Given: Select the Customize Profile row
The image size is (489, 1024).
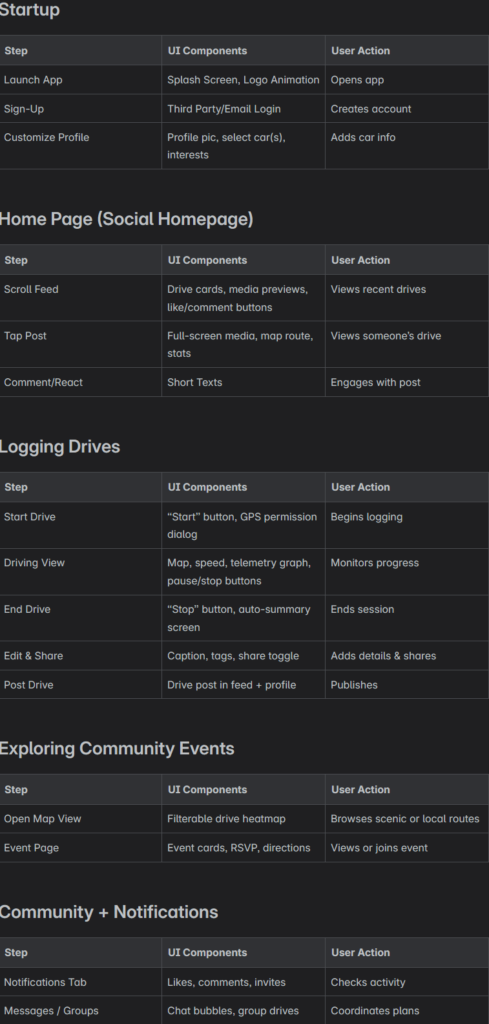Looking at the screenshot, I should [244, 146].
